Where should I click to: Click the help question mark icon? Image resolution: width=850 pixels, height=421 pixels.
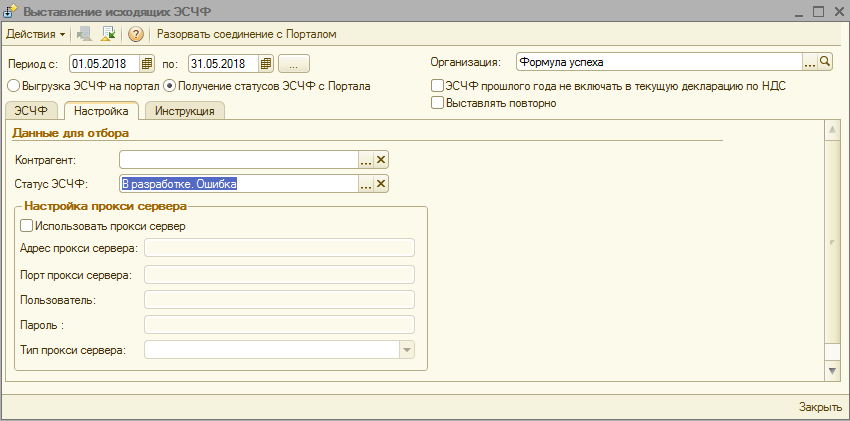[x=136, y=34]
